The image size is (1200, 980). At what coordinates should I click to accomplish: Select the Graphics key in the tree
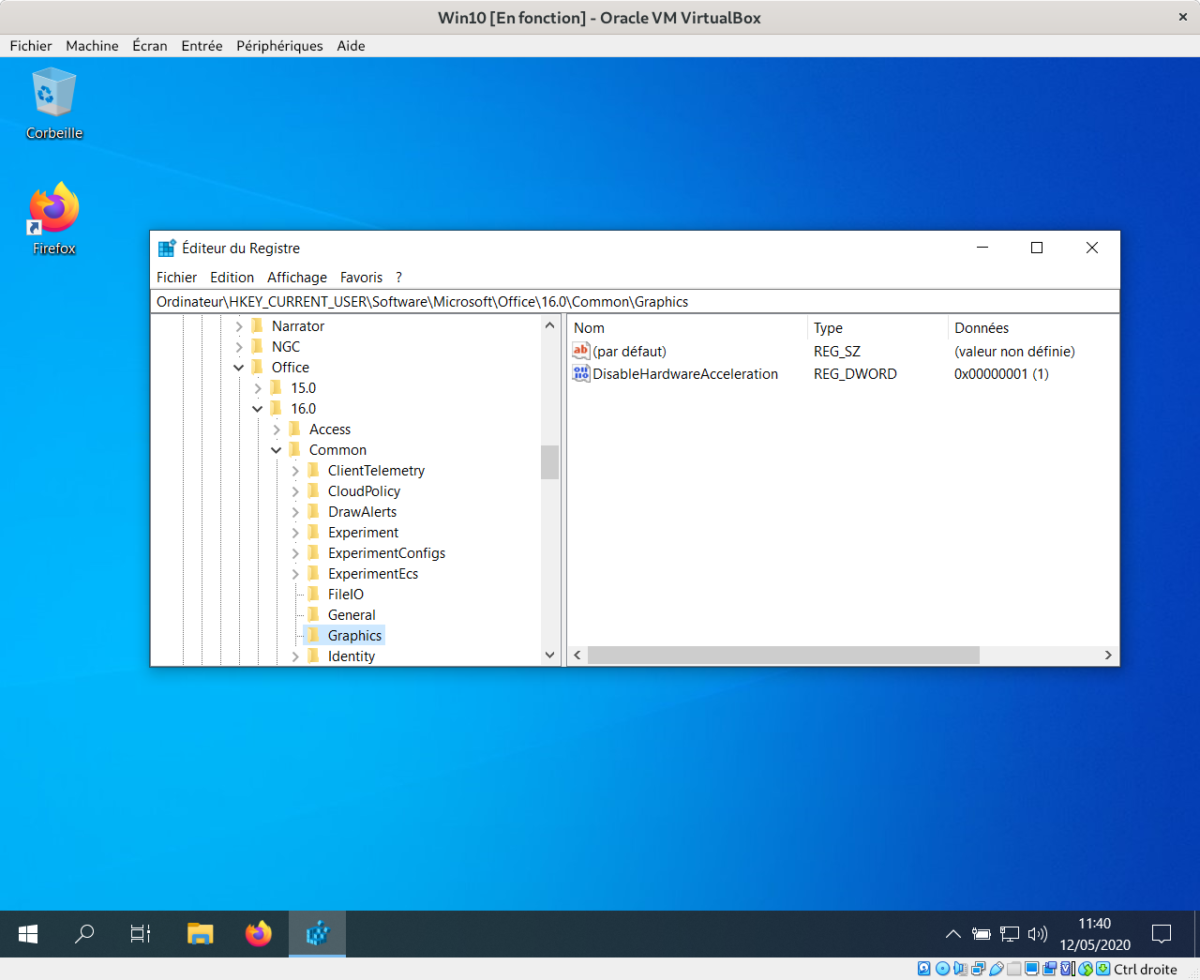click(x=354, y=635)
